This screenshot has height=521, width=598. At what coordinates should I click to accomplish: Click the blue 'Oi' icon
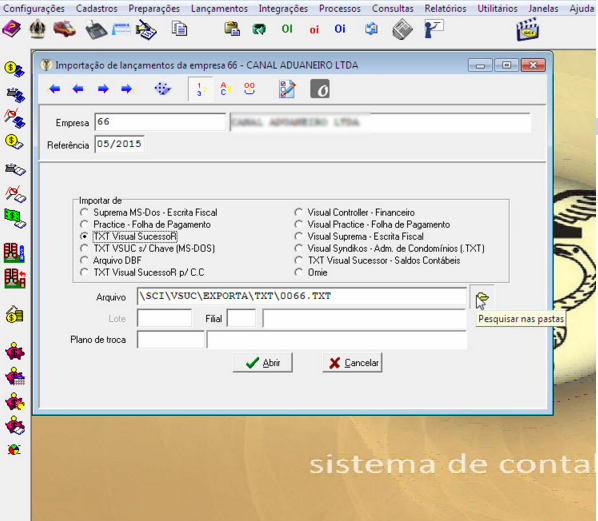pos(340,29)
